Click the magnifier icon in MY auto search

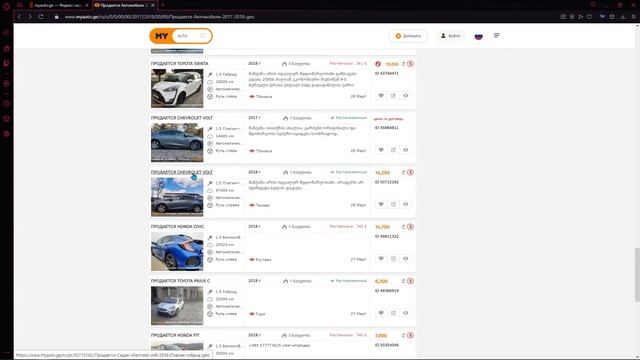[202, 36]
